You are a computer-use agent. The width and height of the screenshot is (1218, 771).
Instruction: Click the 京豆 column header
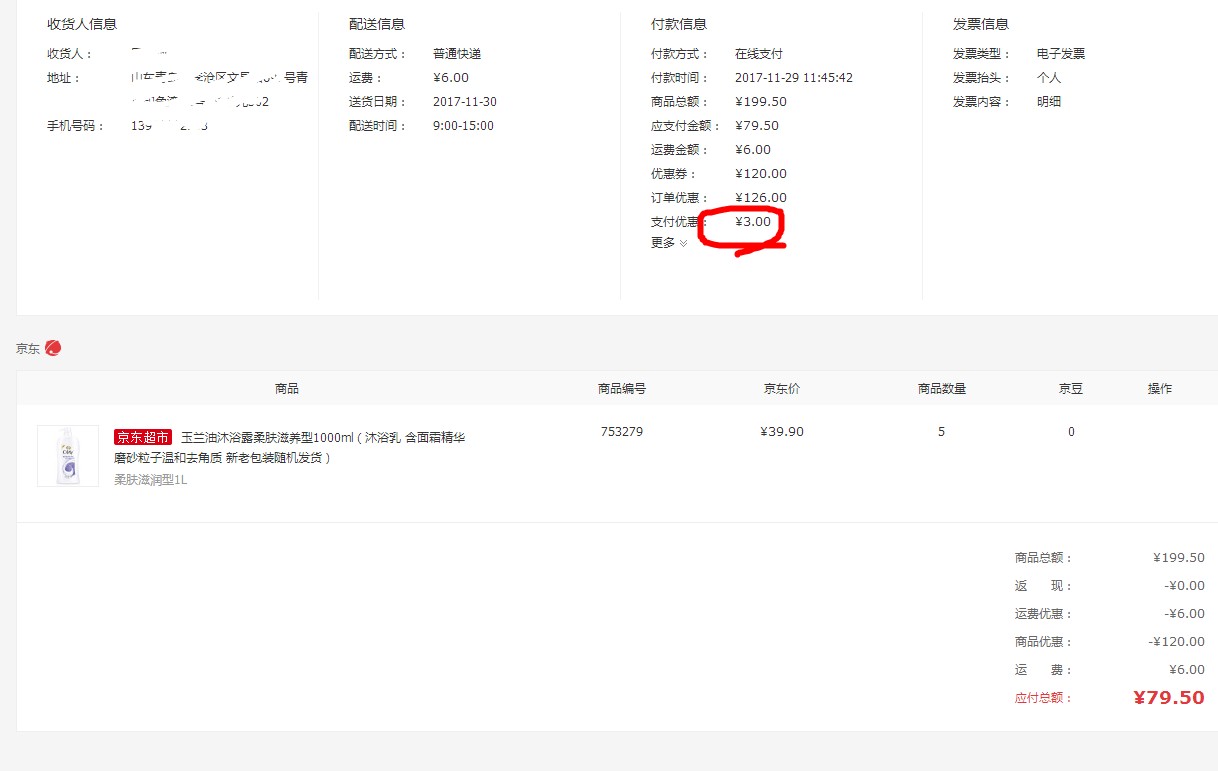(1071, 389)
